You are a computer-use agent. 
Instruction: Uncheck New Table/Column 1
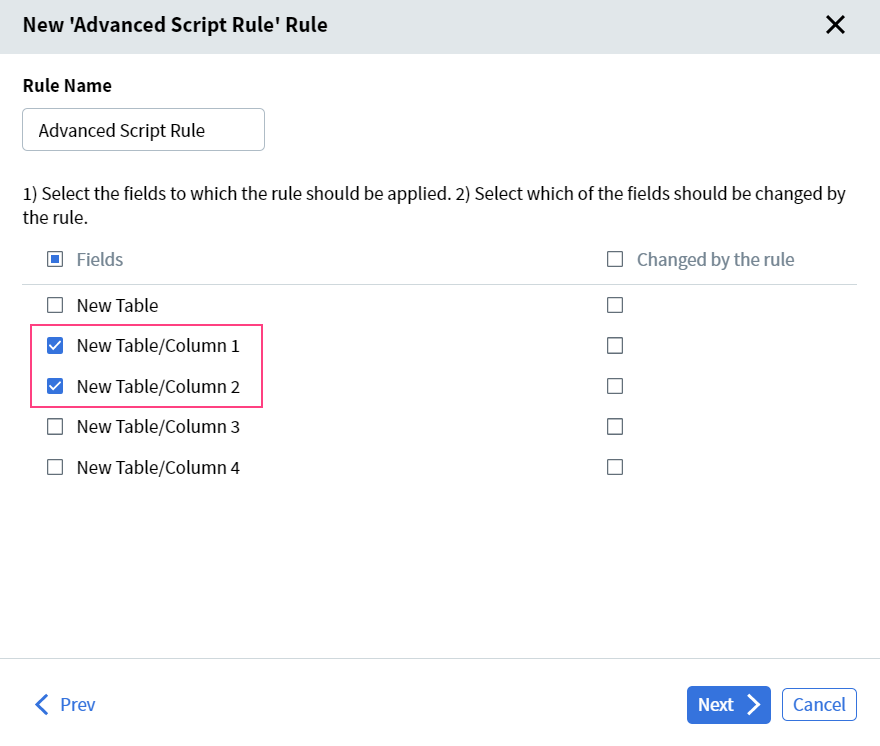(x=55, y=345)
